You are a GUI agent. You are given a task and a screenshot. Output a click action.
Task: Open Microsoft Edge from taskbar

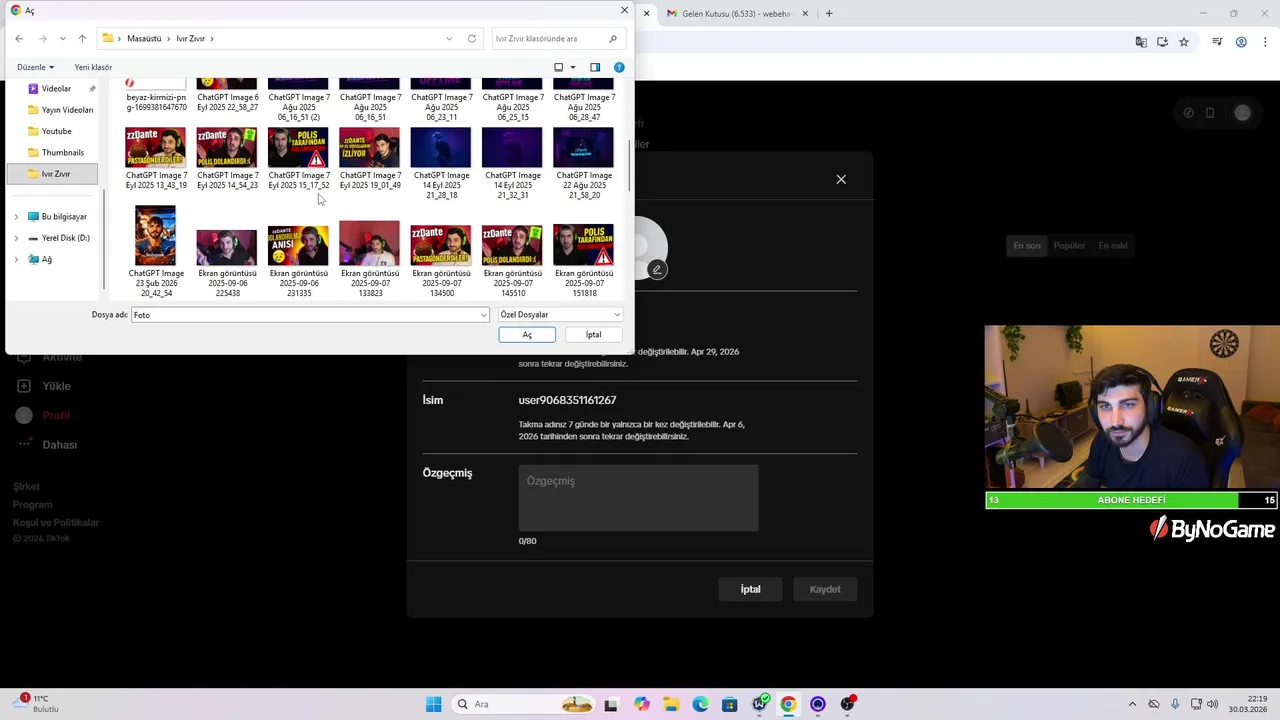(700, 704)
